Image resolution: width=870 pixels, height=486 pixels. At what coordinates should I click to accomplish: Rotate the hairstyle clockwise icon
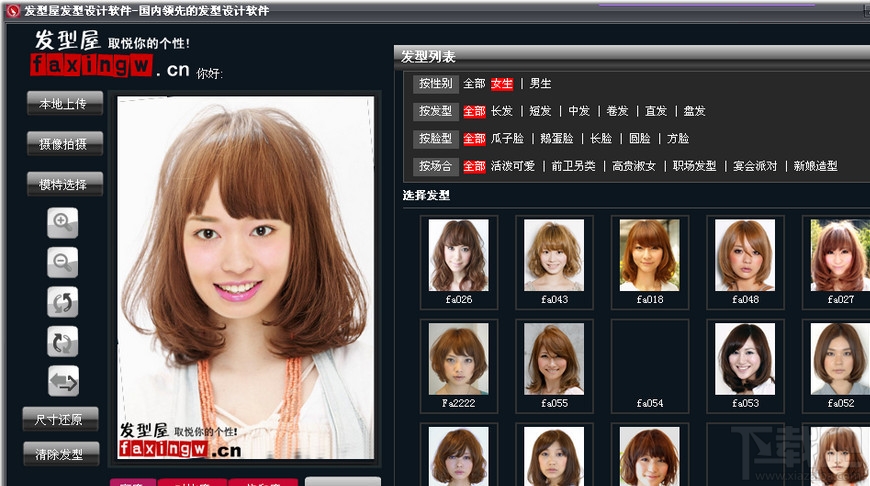click(x=63, y=342)
